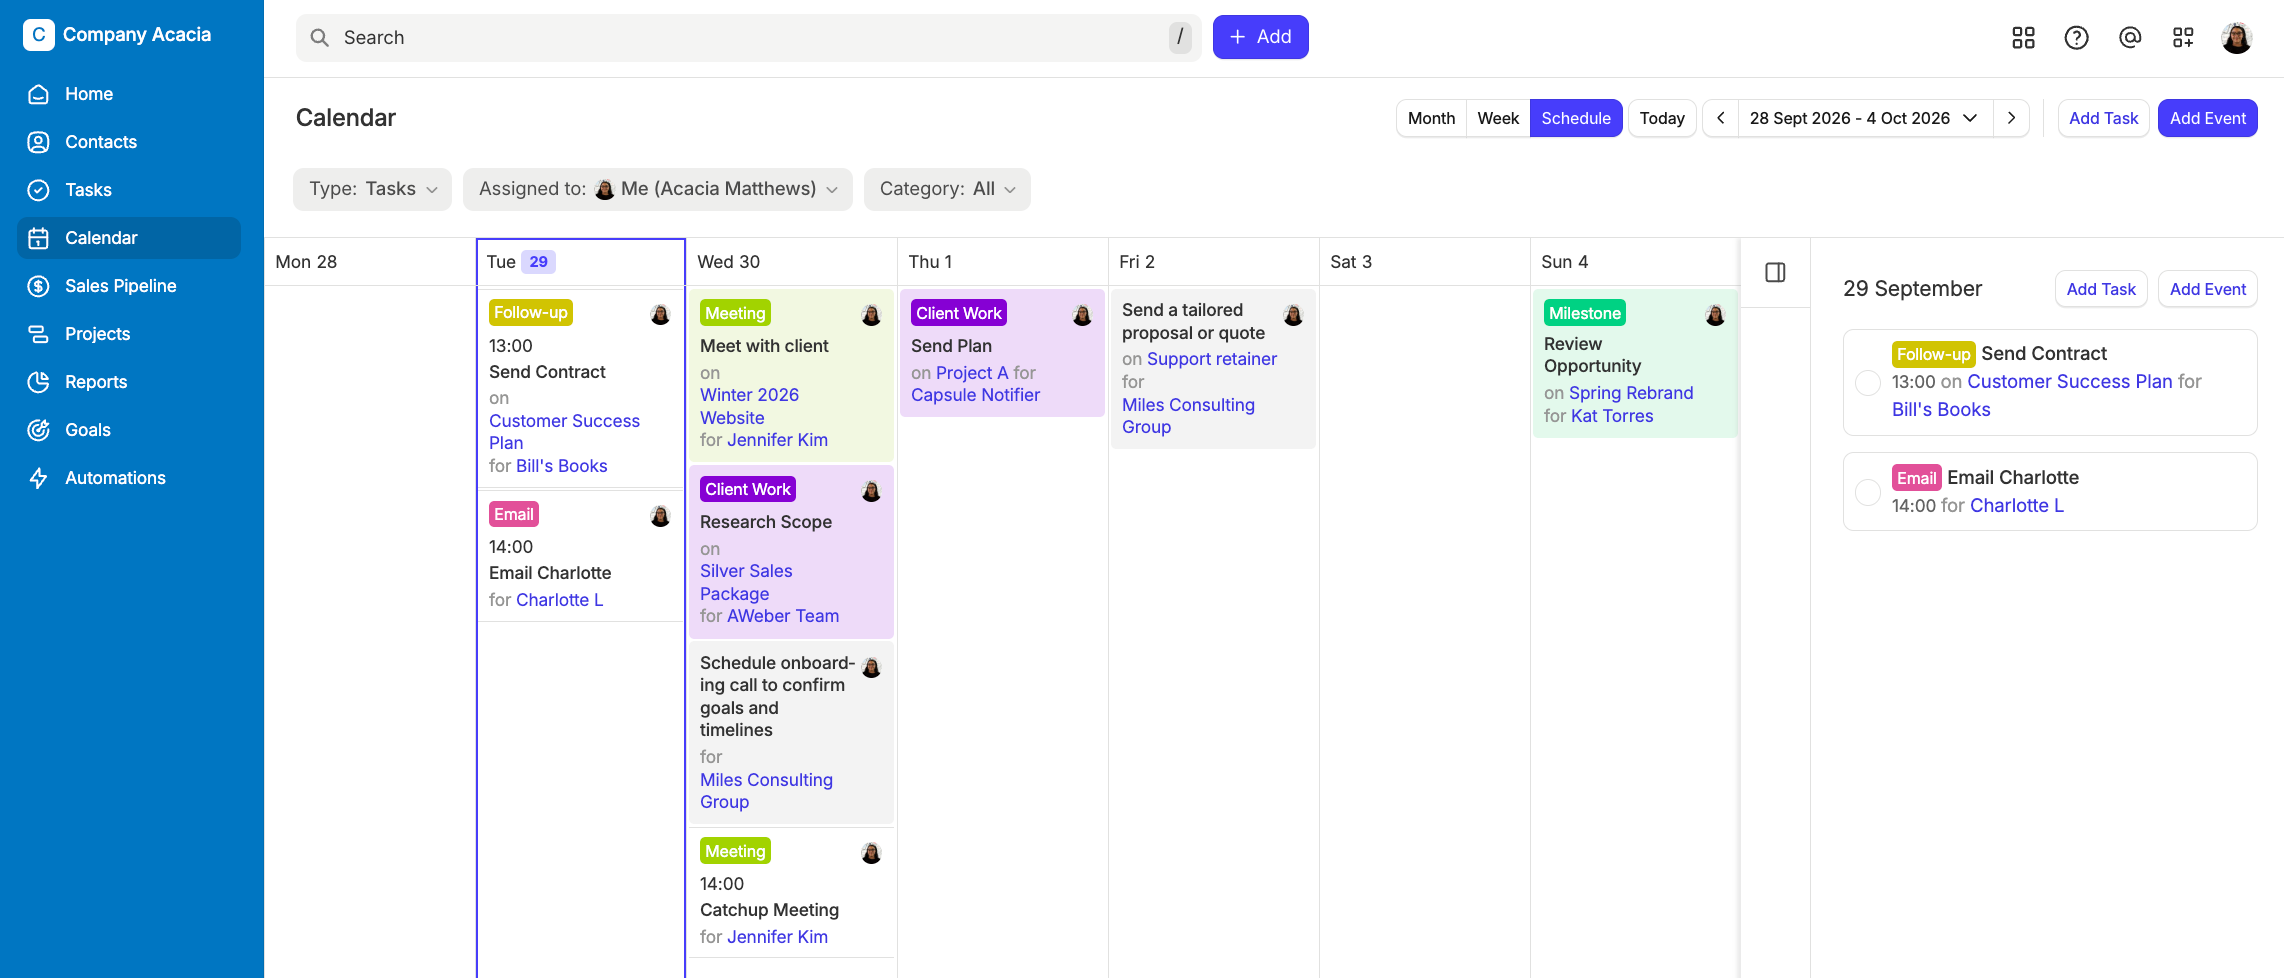Open the date range dropdown
Screen dimensions: 2284x978
click(x=1865, y=118)
